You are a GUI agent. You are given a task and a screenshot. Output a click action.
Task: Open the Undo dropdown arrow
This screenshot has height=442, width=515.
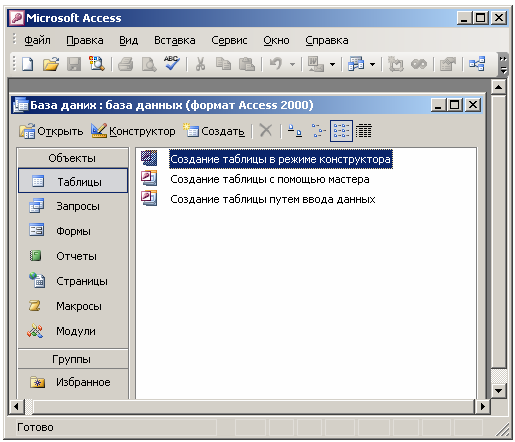[x=292, y=64]
